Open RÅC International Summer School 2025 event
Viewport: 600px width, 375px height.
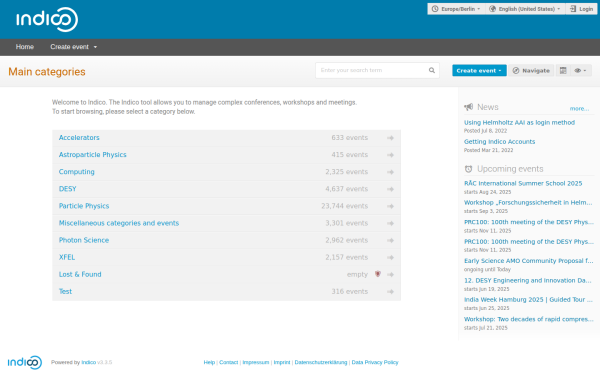[523, 183]
